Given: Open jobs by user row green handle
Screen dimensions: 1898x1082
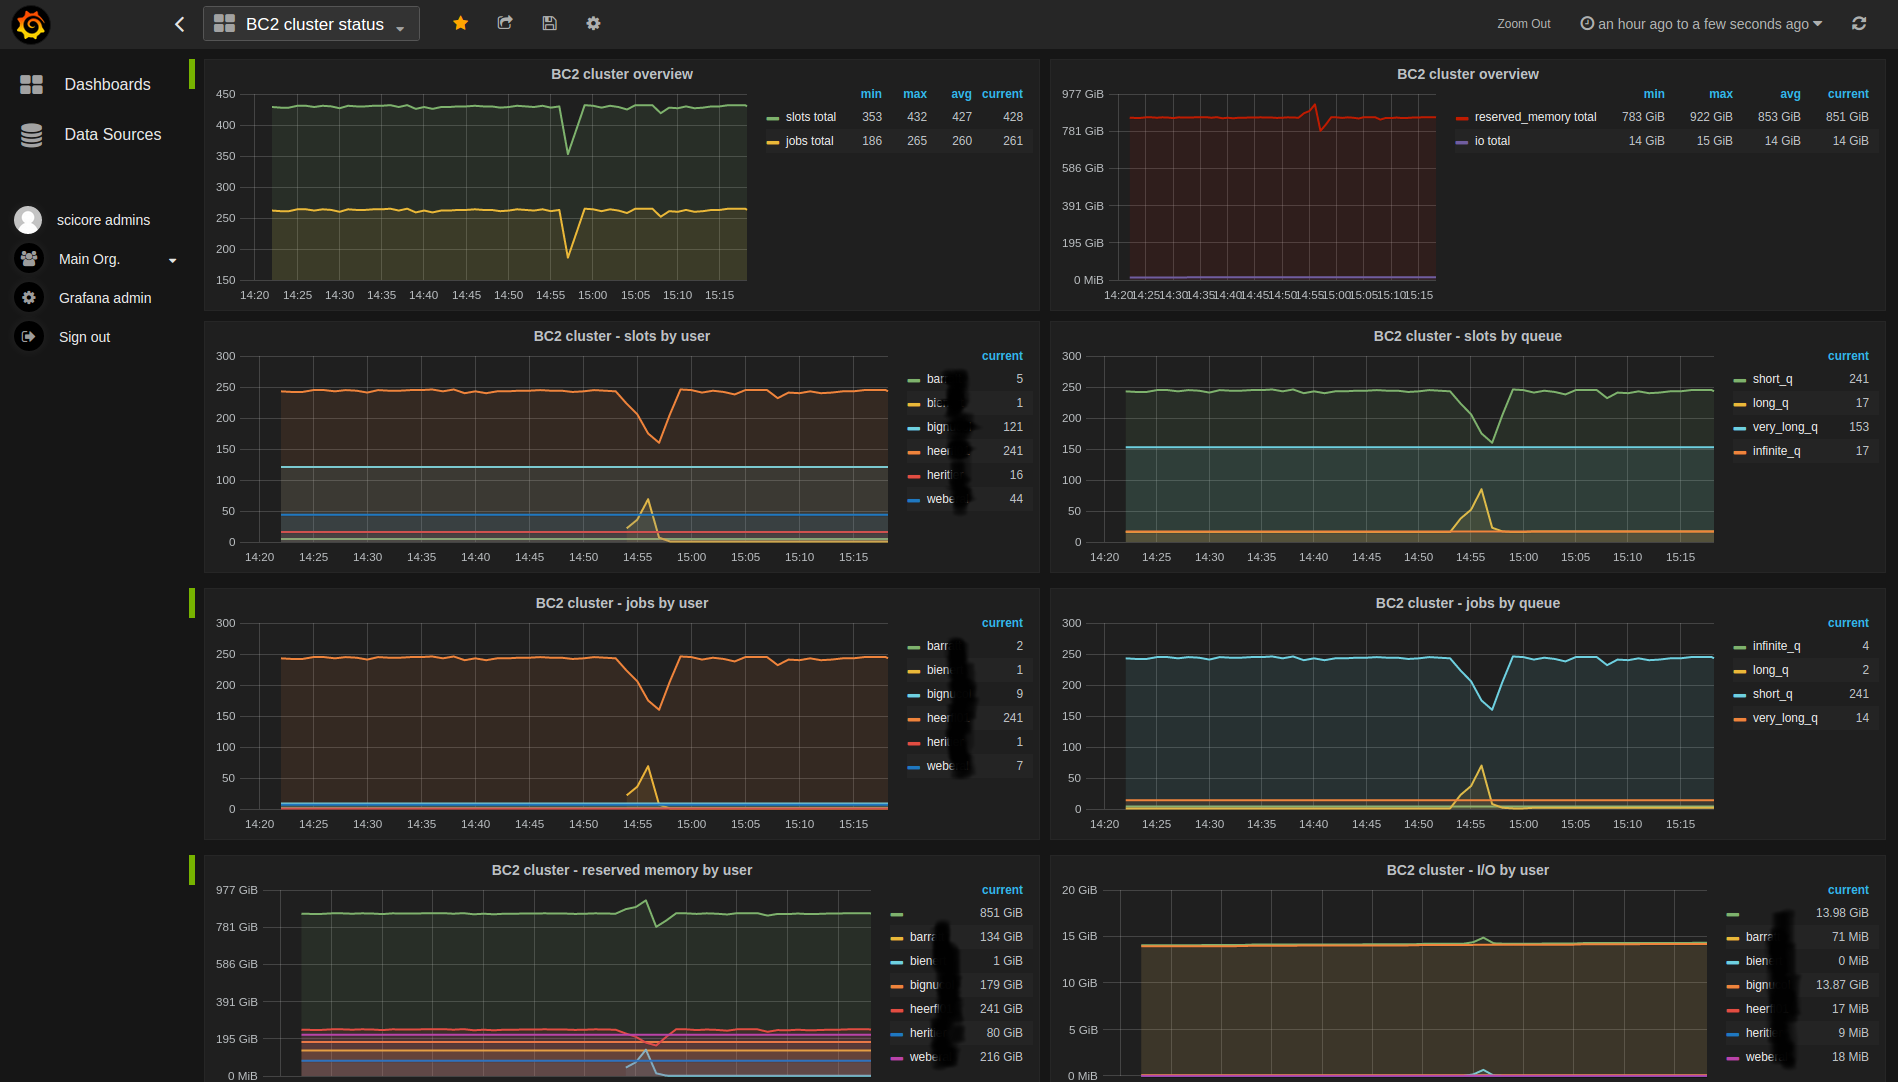Looking at the screenshot, I should click(192, 603).
